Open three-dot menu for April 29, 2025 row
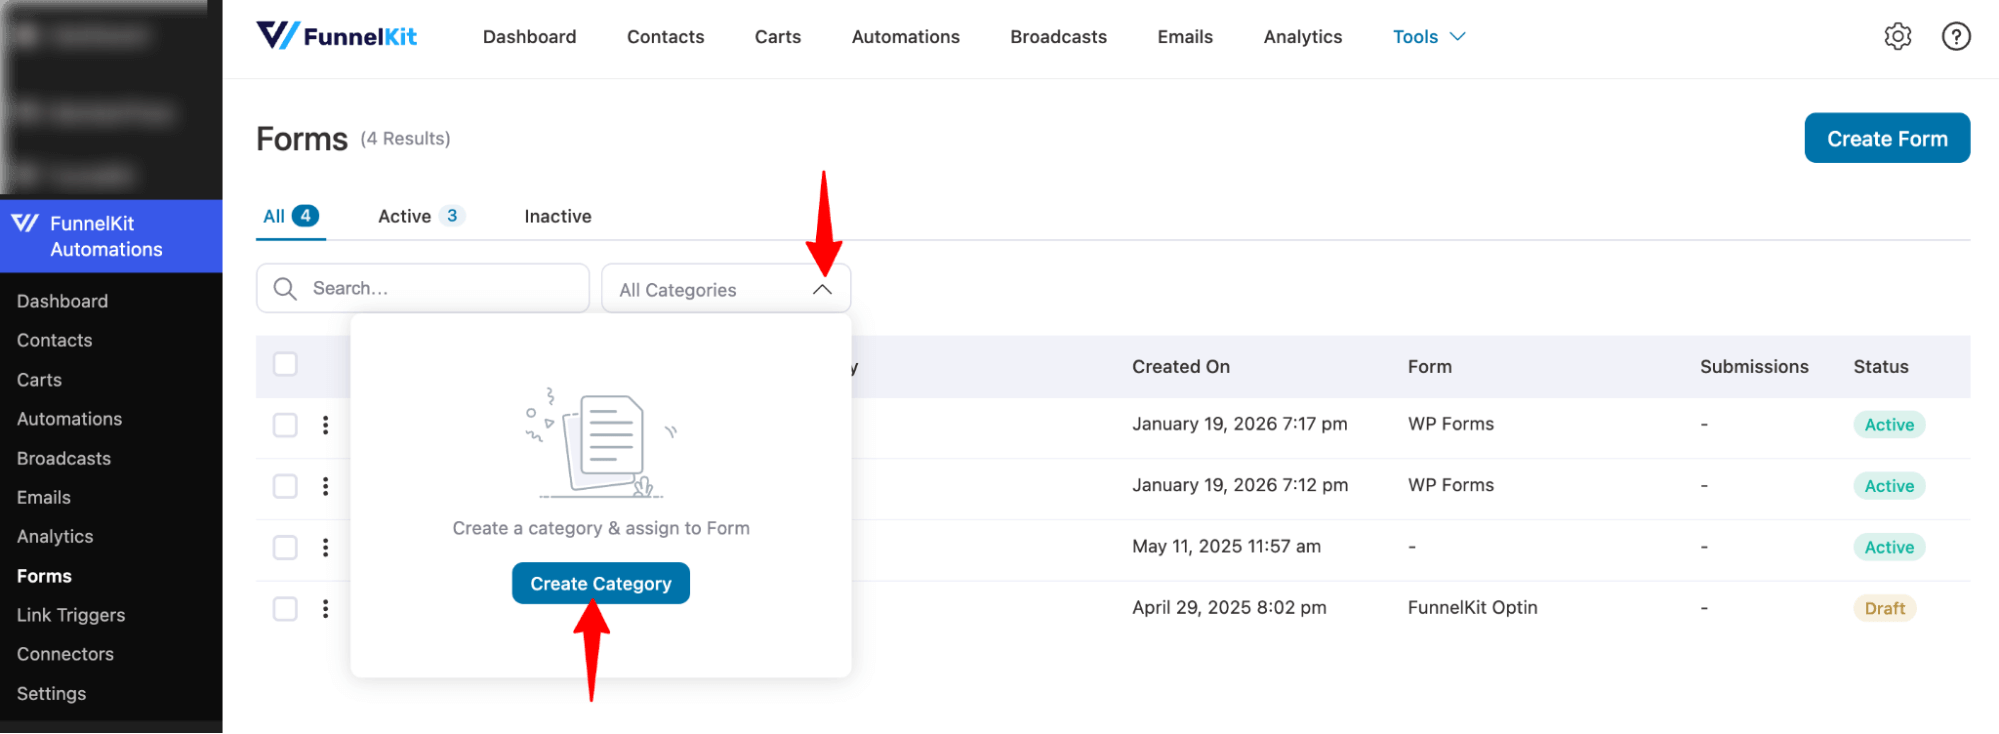This screenshot has height=734, width=1999. tap(325, 609)
